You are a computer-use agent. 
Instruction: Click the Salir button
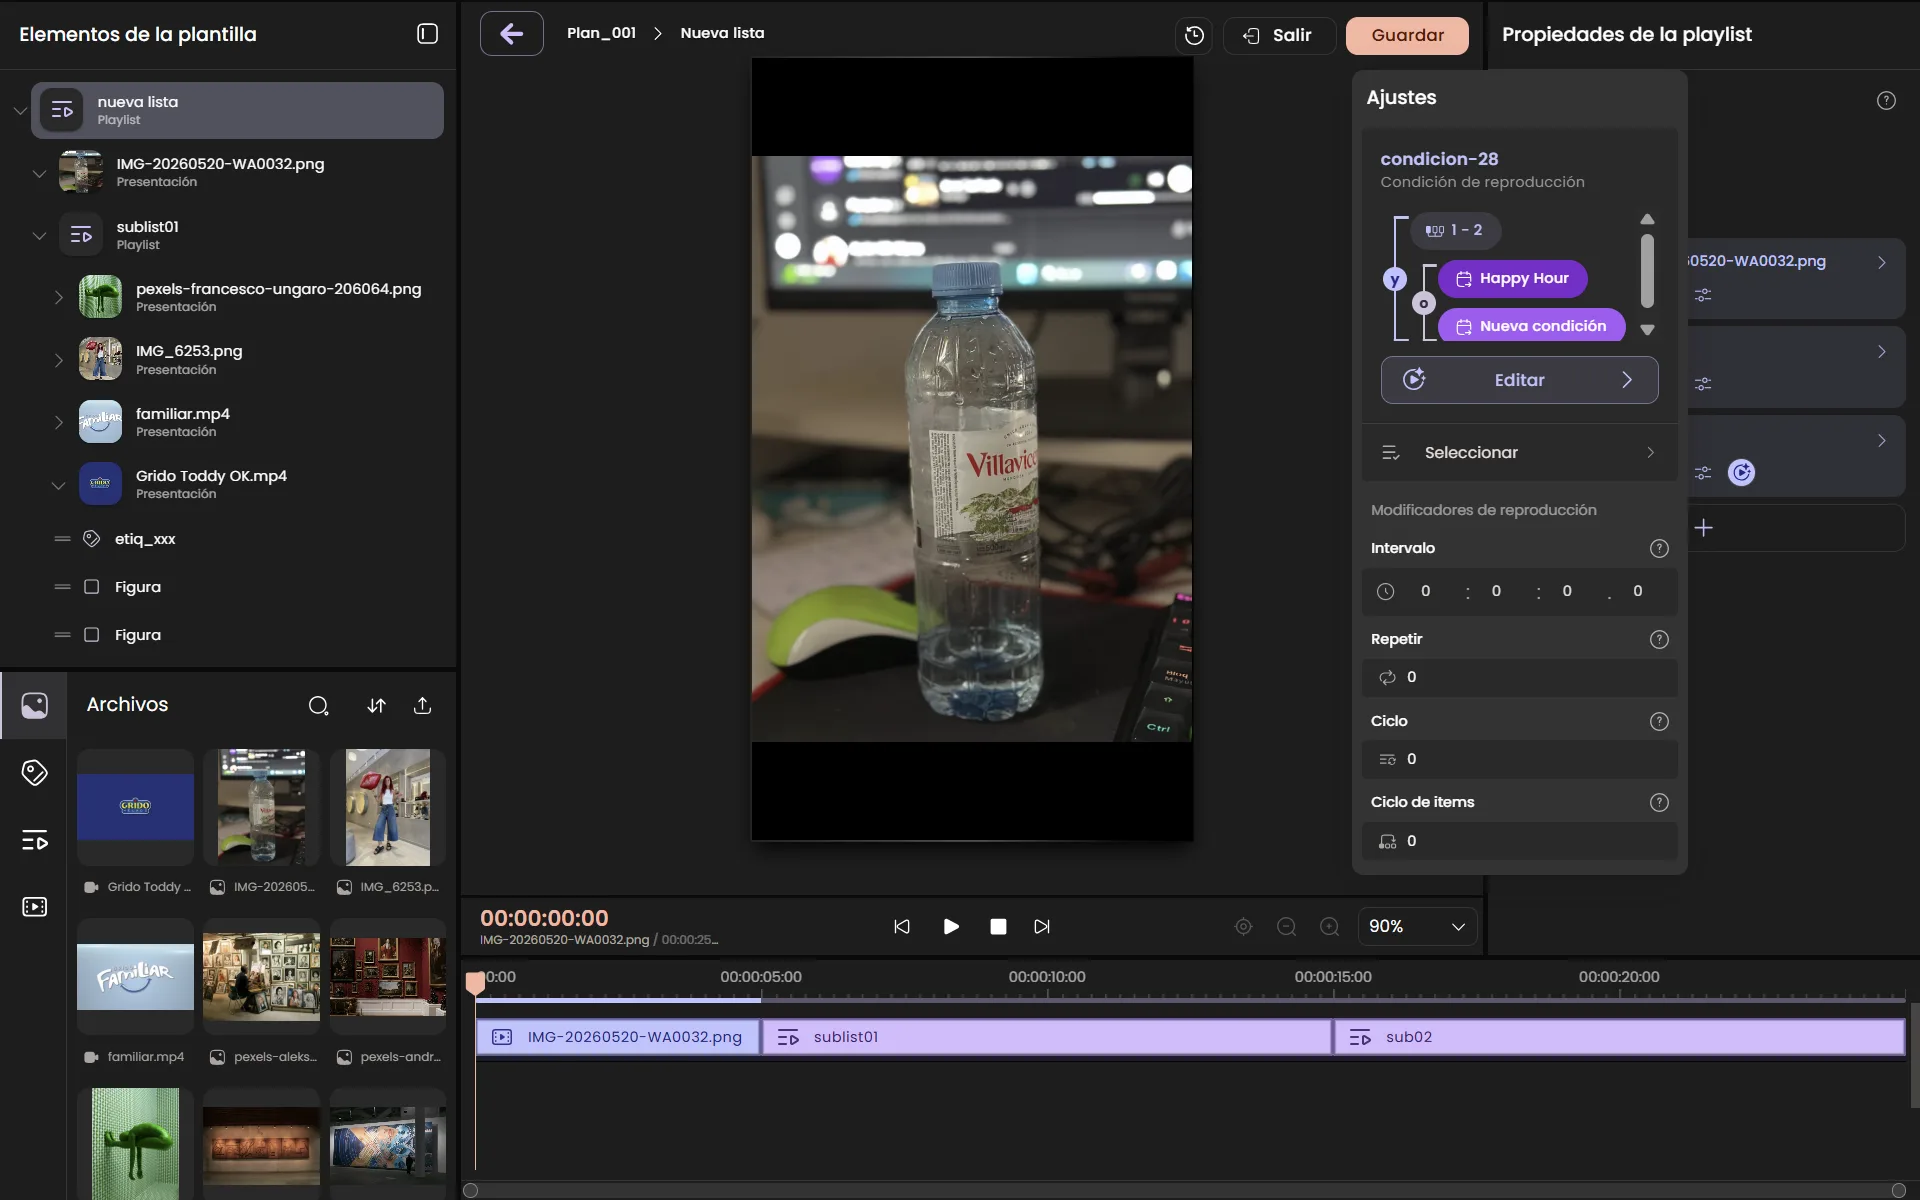tap(1279, 35)
